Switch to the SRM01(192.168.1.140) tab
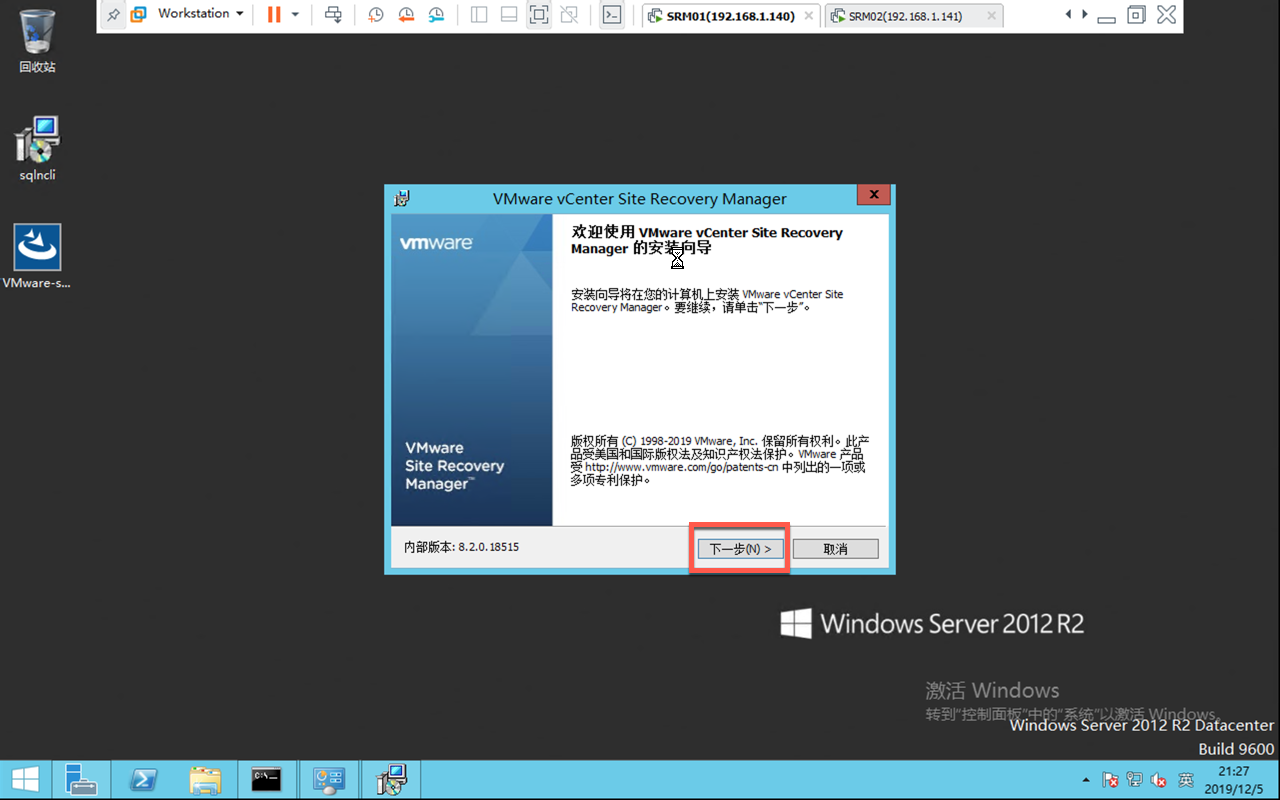 click(730, 17)
